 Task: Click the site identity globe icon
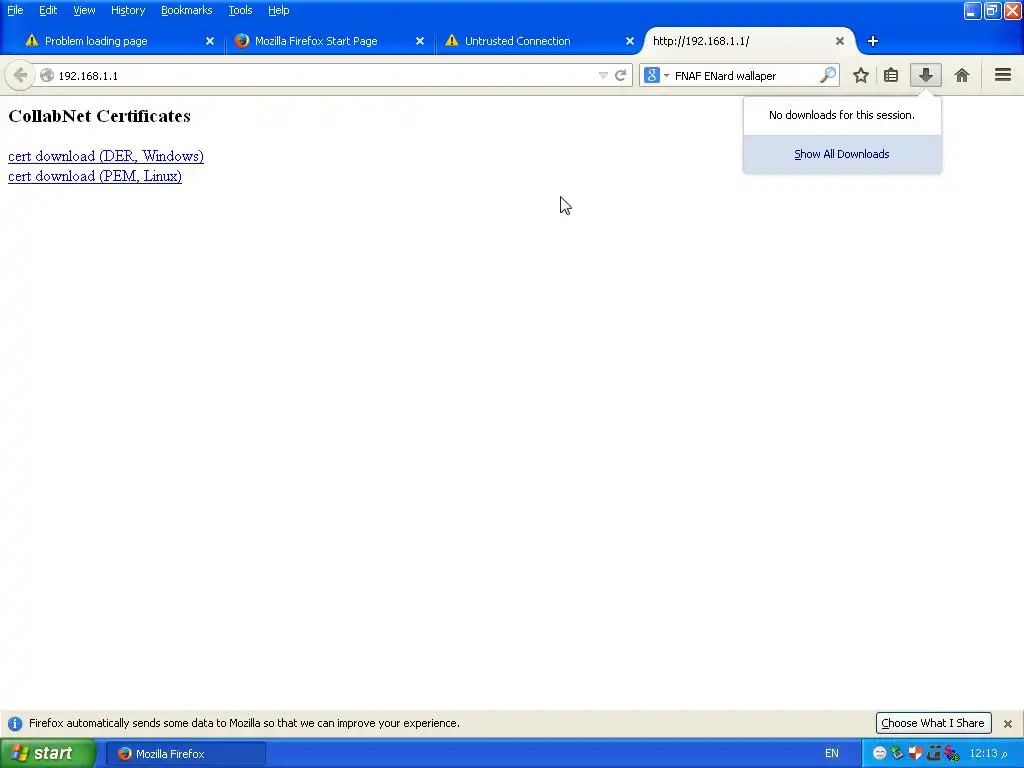click(x=47, y=76)
